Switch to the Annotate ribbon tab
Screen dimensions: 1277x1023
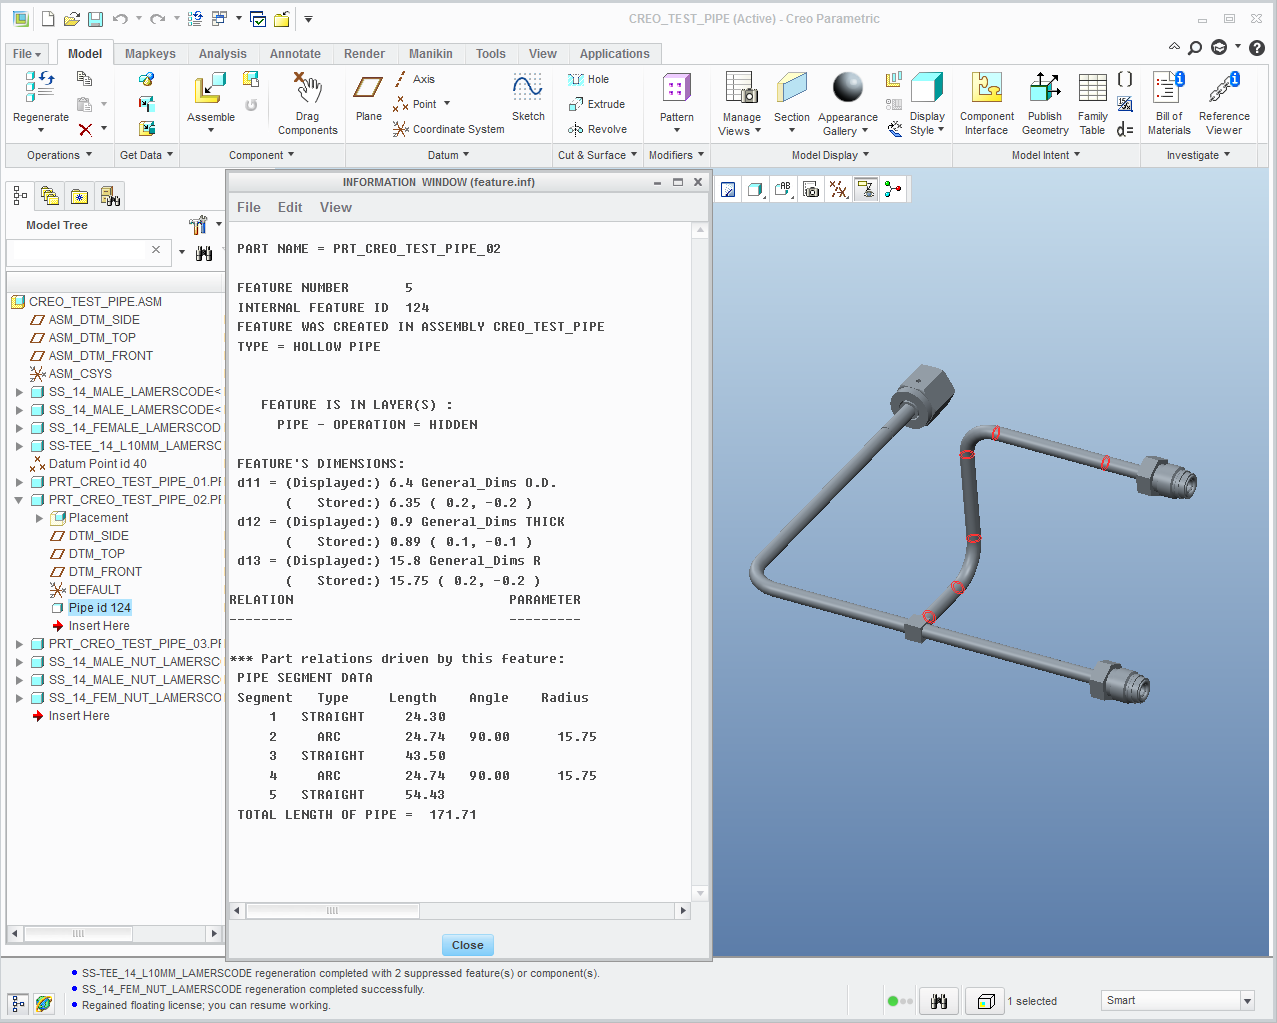point(295,54)
